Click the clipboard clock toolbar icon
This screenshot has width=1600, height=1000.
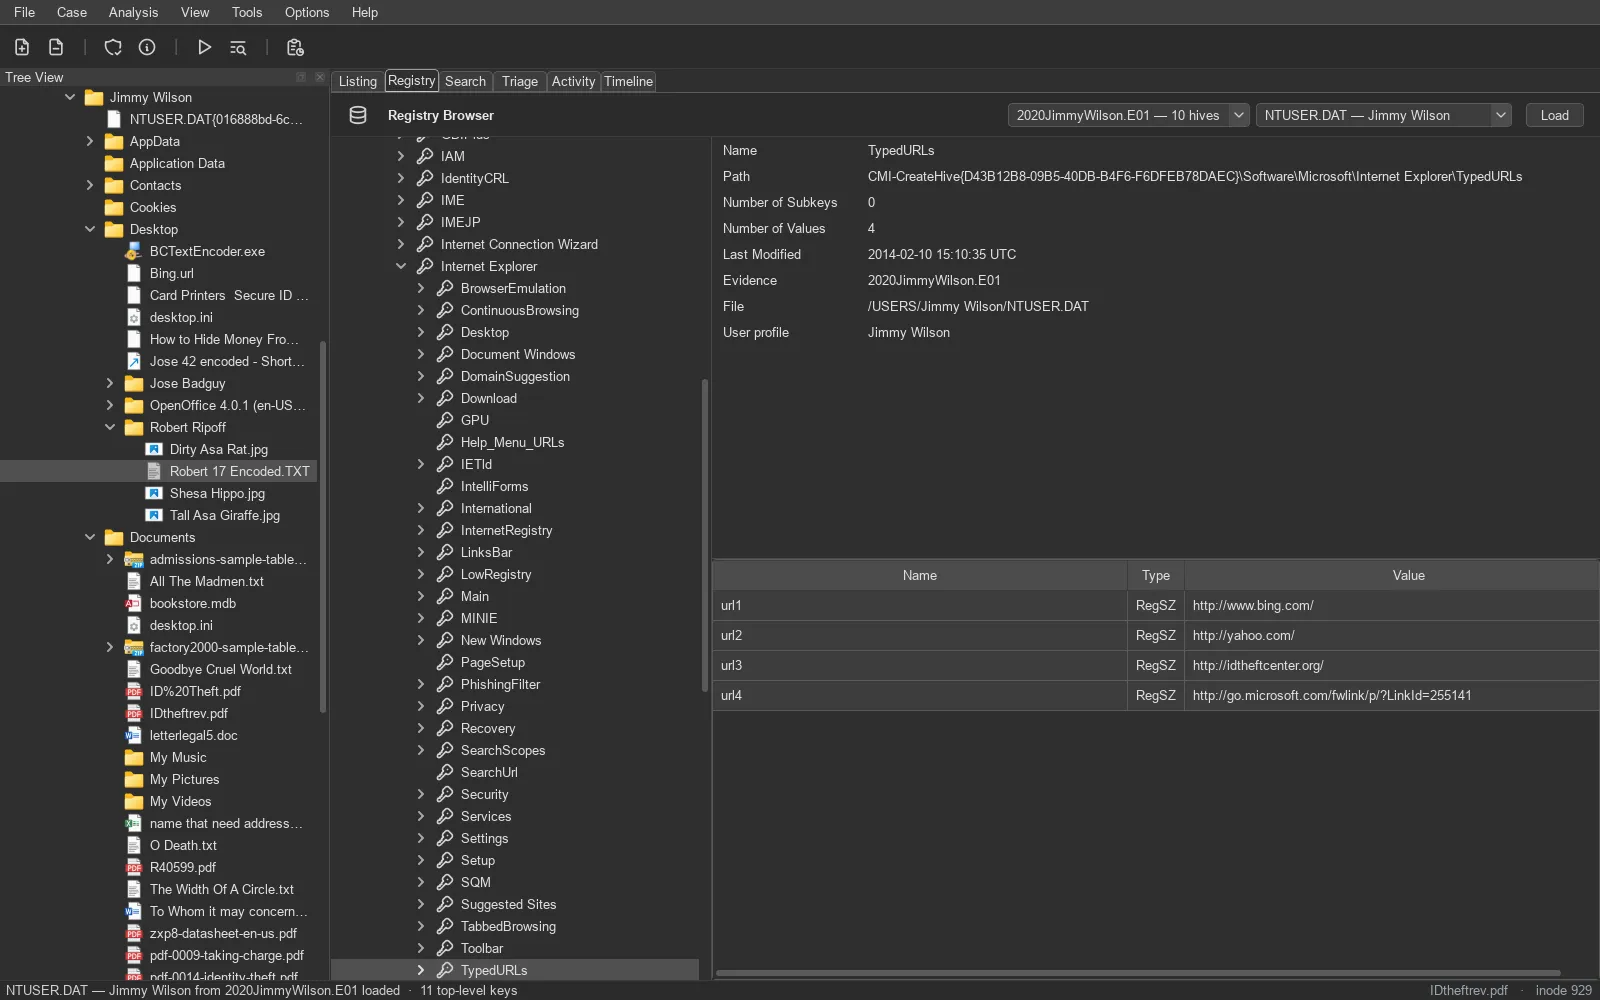[295, 47]
